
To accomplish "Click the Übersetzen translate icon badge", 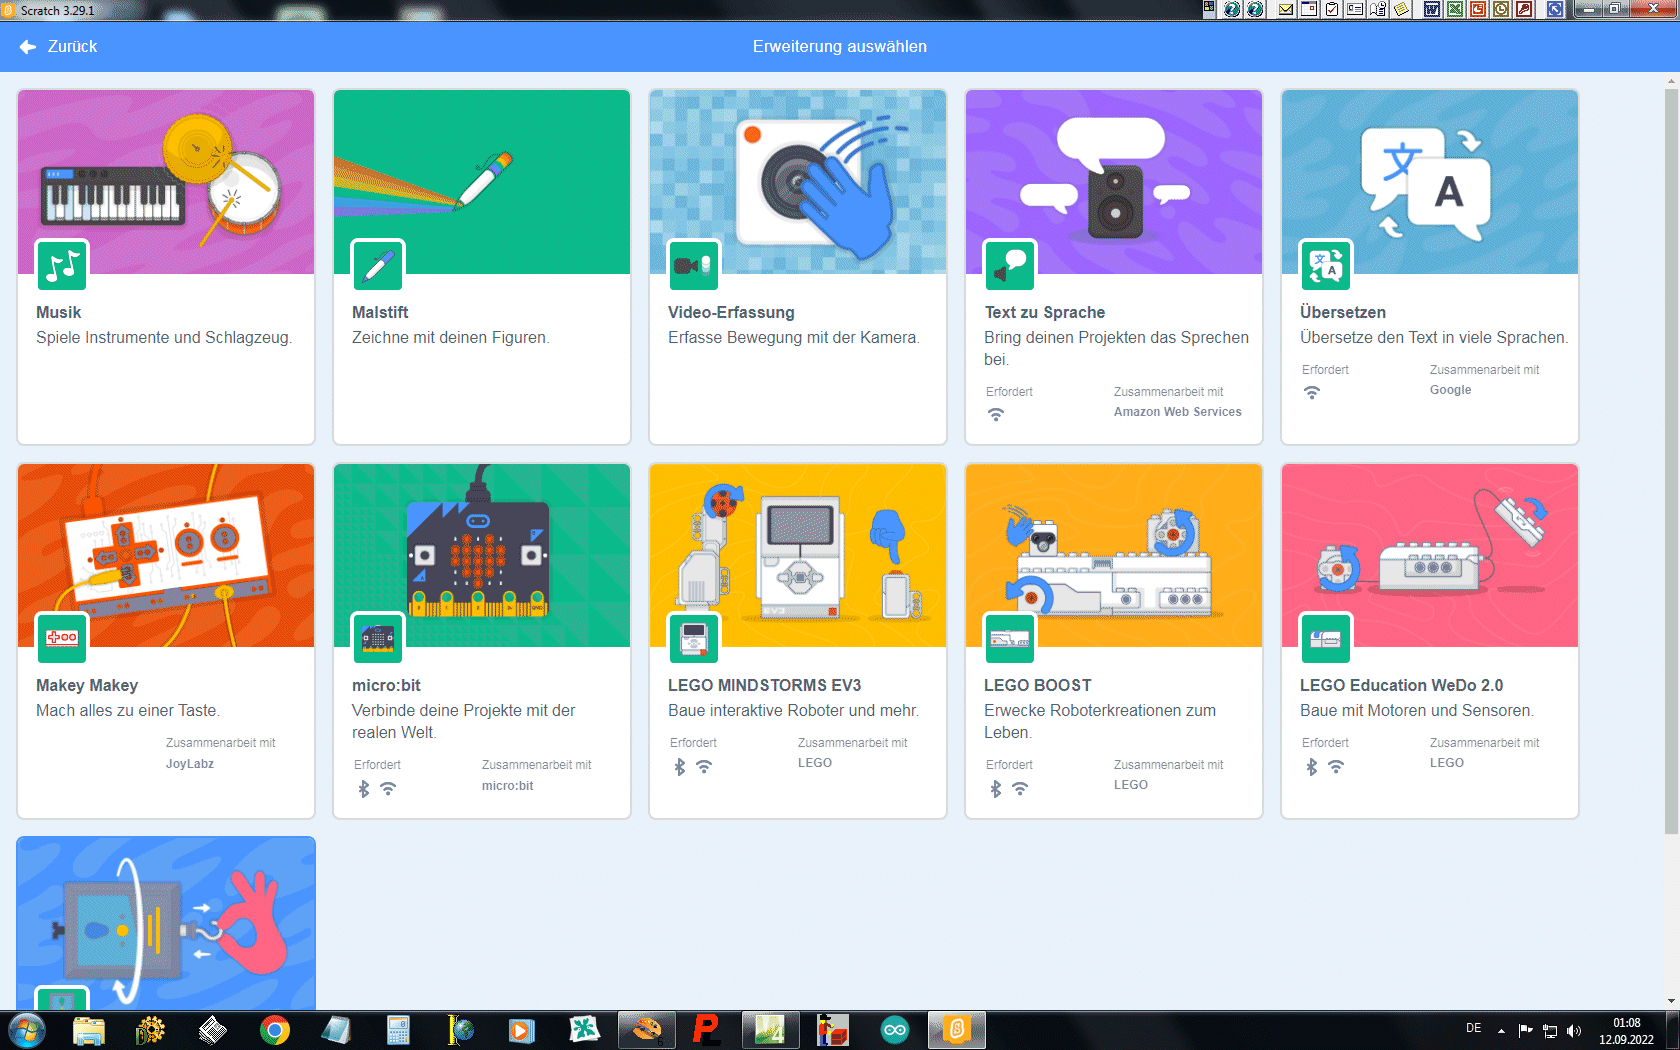I will pos(1326,265).
